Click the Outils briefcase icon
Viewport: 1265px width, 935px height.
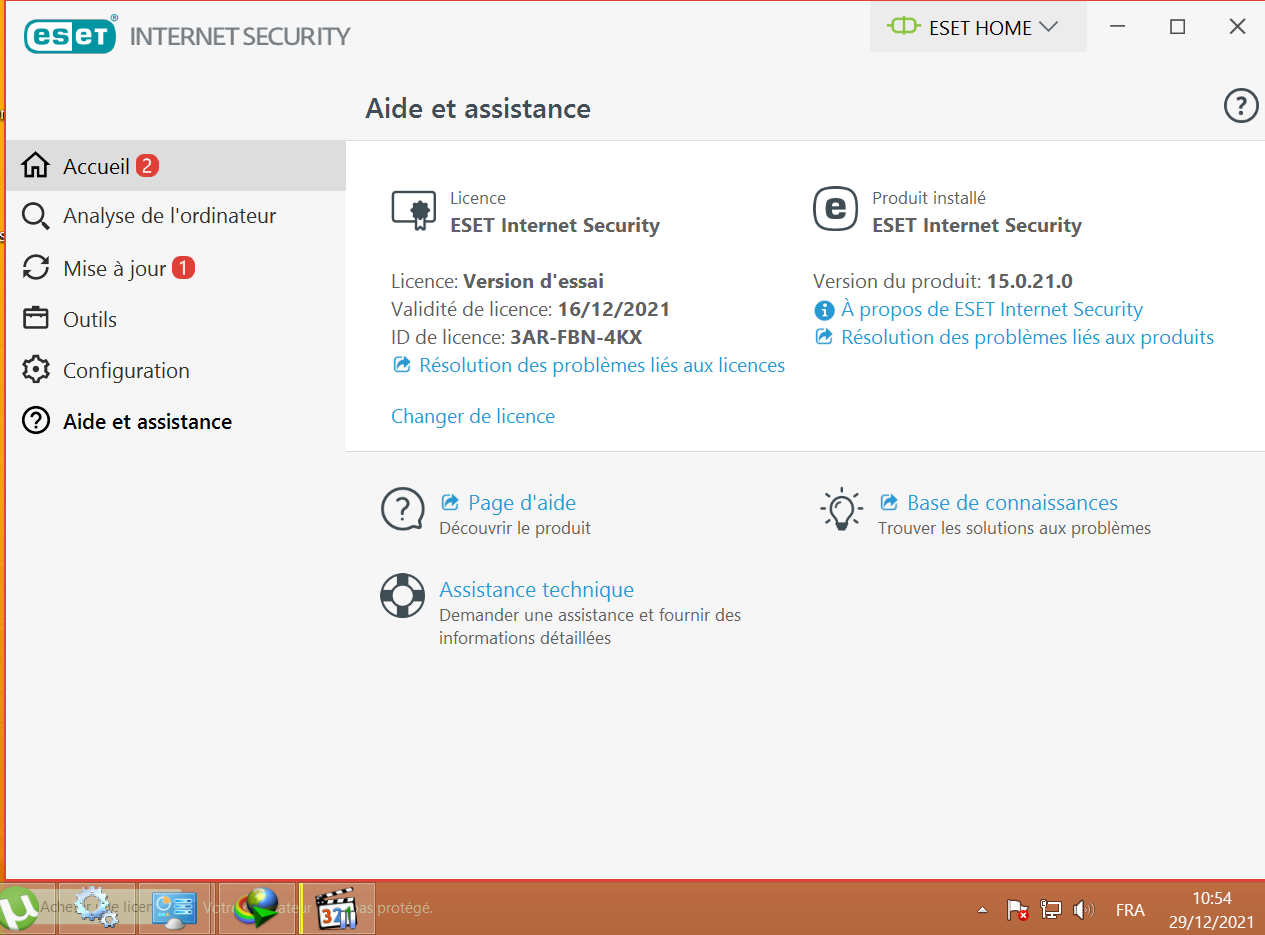point(36,318)
